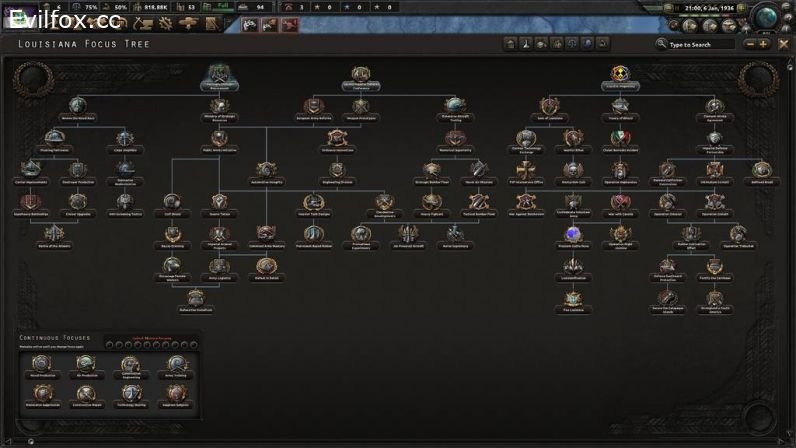Open the Construction crane tab in top bar

[144, 23]
